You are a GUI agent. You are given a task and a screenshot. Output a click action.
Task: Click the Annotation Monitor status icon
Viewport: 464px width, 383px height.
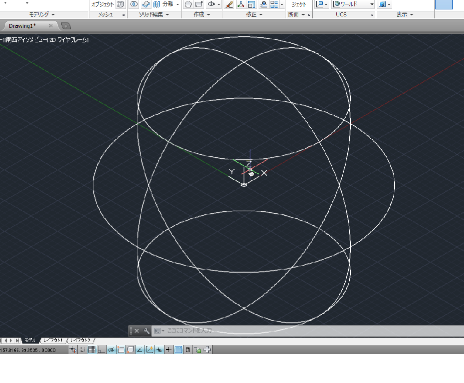pyautogui.click(x=207, y=350)
